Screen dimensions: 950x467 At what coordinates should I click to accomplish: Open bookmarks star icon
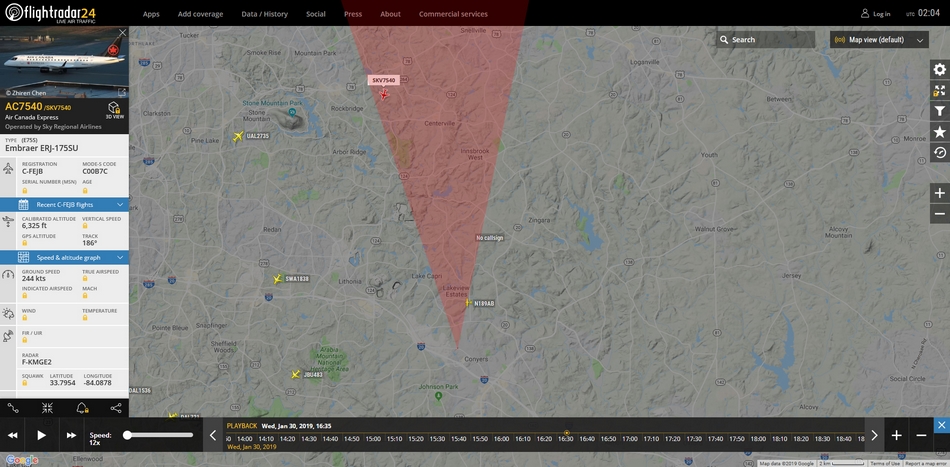click(x=940, y=131)
